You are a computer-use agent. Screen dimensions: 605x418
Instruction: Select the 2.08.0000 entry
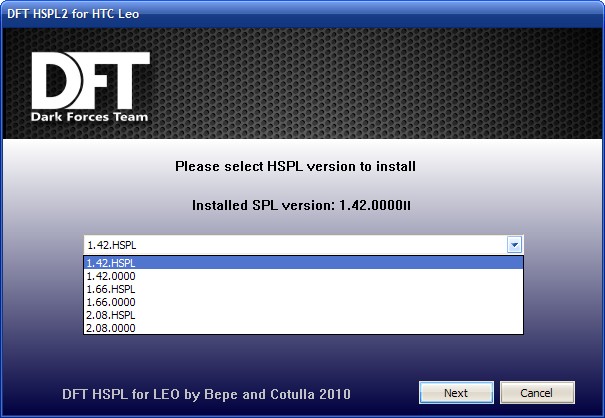coord(303,328)
